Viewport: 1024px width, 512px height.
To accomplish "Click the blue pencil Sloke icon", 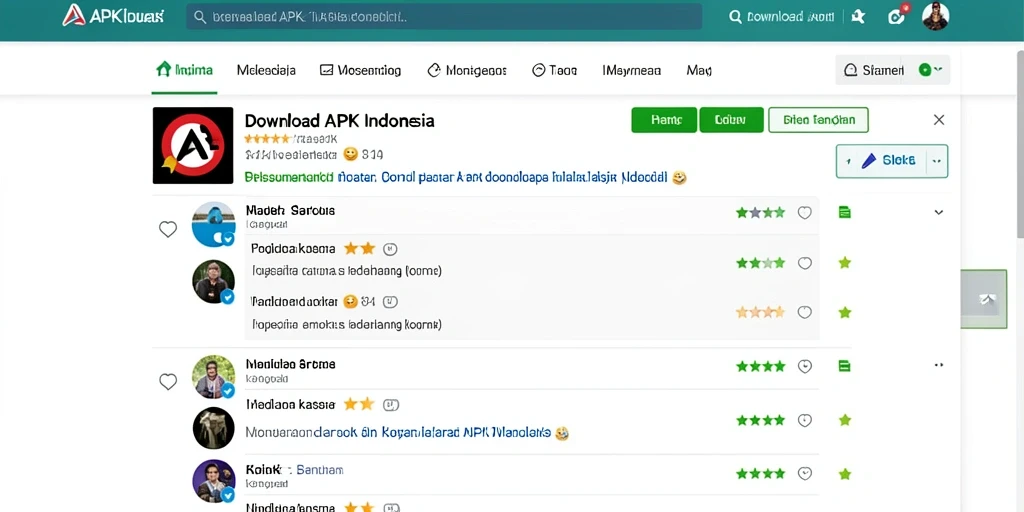I will pyautogui.click(x=869, y=161).
